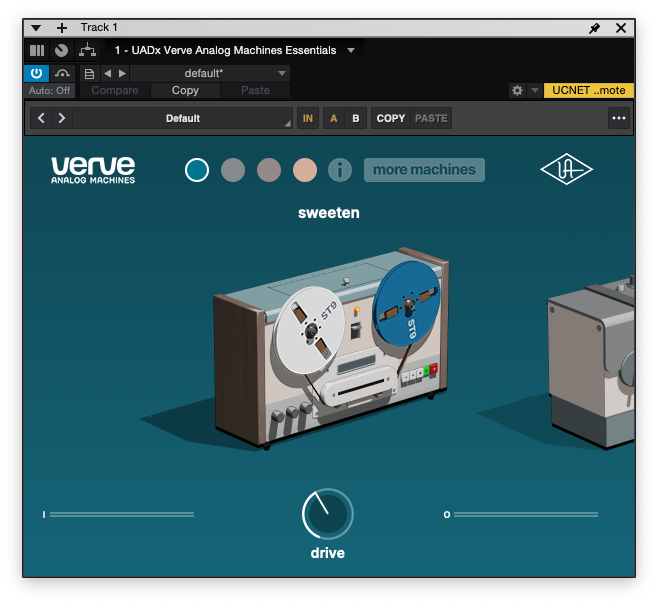The width and height of the screenshot is (658, 604).
Task: Toggle the IN bypass button
Action: 308,118
